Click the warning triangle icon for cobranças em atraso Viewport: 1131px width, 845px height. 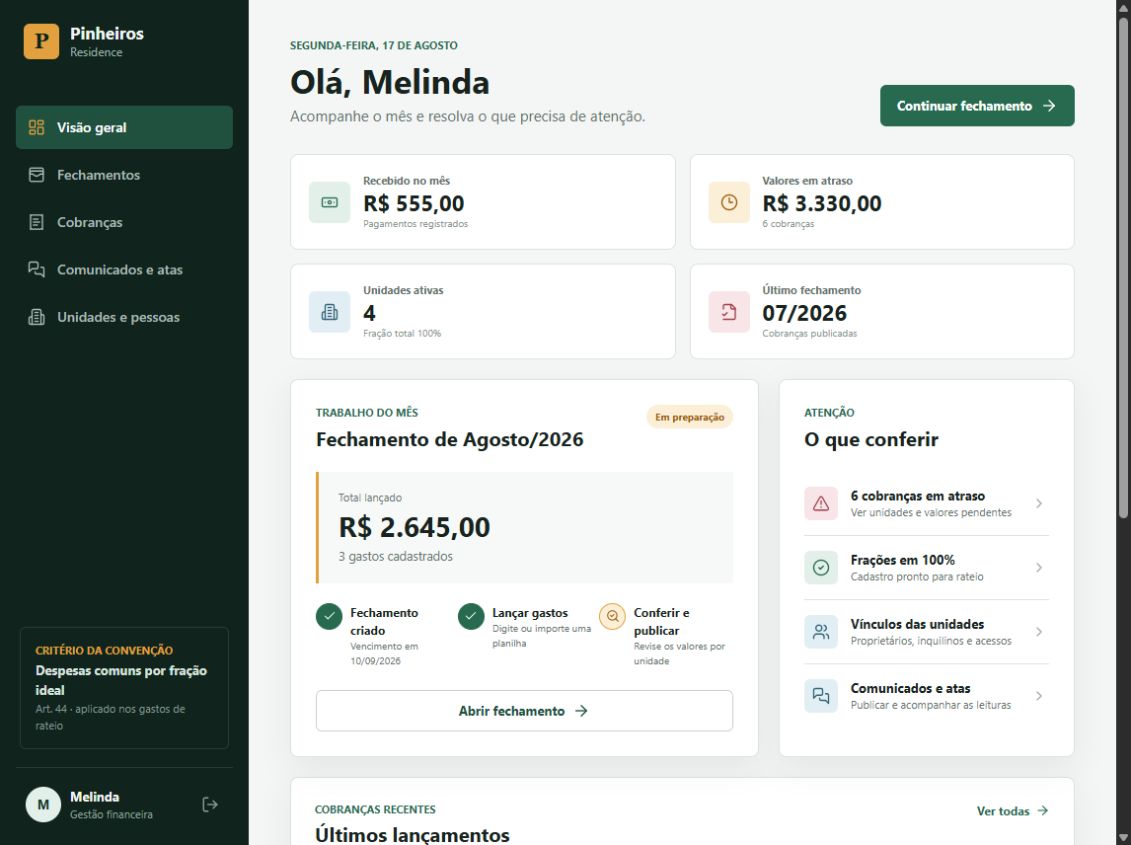pos(821,504)
